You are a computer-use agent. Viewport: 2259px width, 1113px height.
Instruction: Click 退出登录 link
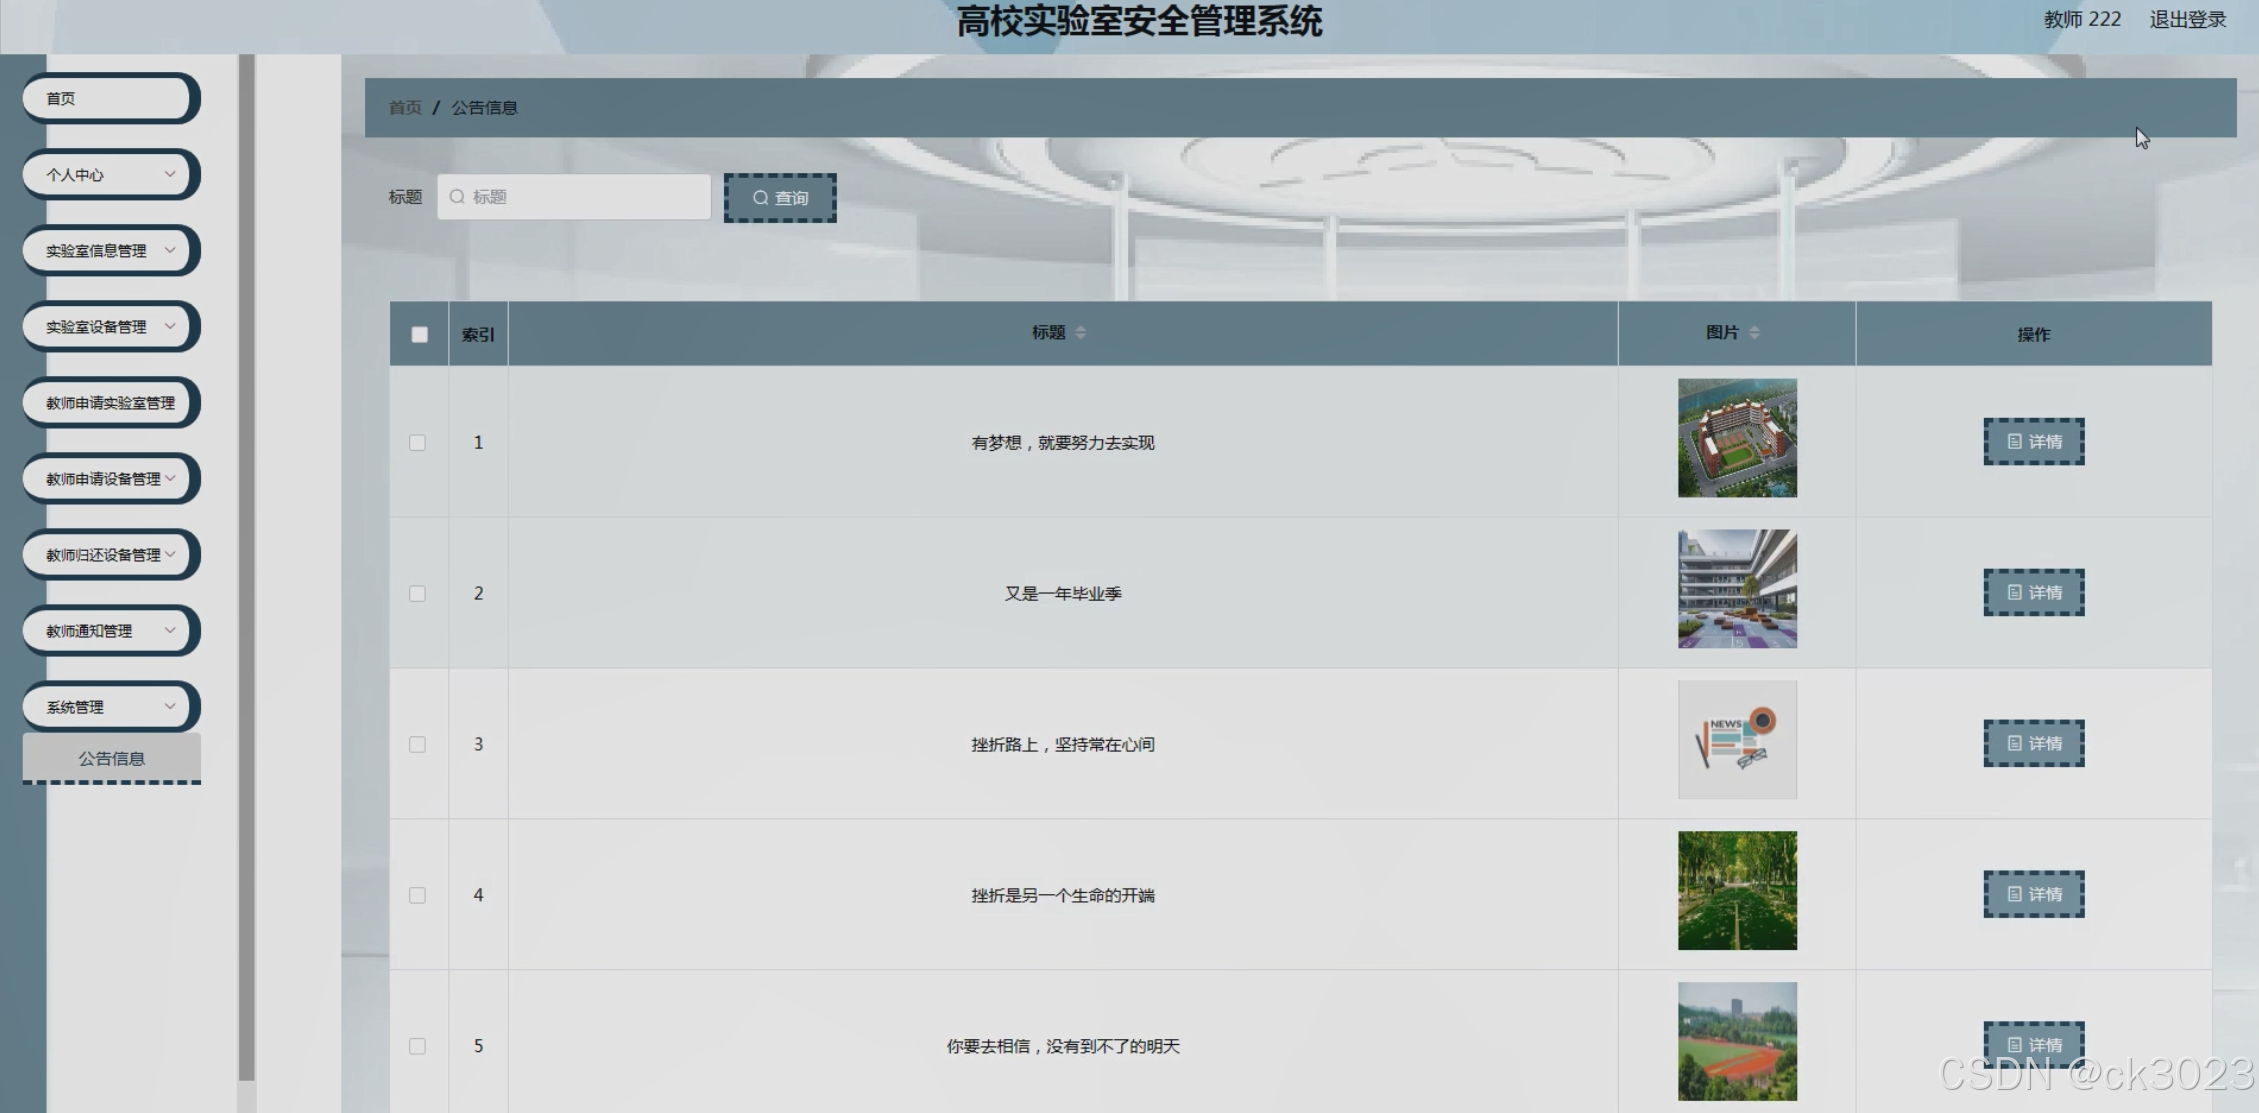pyautogui.click(x=2187, y=20)
